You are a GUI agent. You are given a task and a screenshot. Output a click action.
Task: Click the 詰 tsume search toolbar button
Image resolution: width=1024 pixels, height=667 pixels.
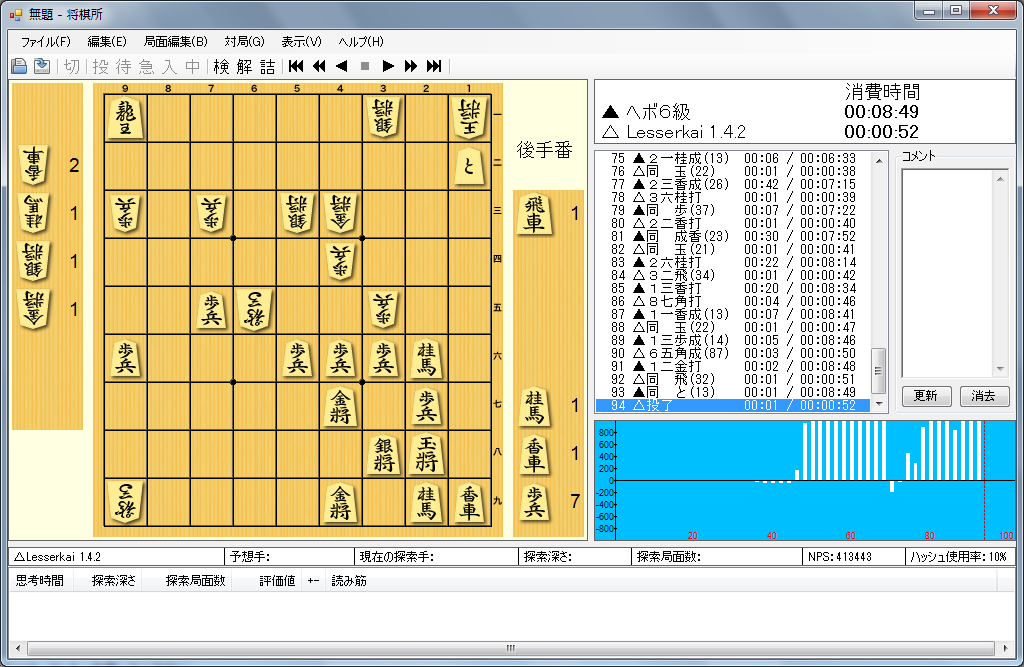267,67
